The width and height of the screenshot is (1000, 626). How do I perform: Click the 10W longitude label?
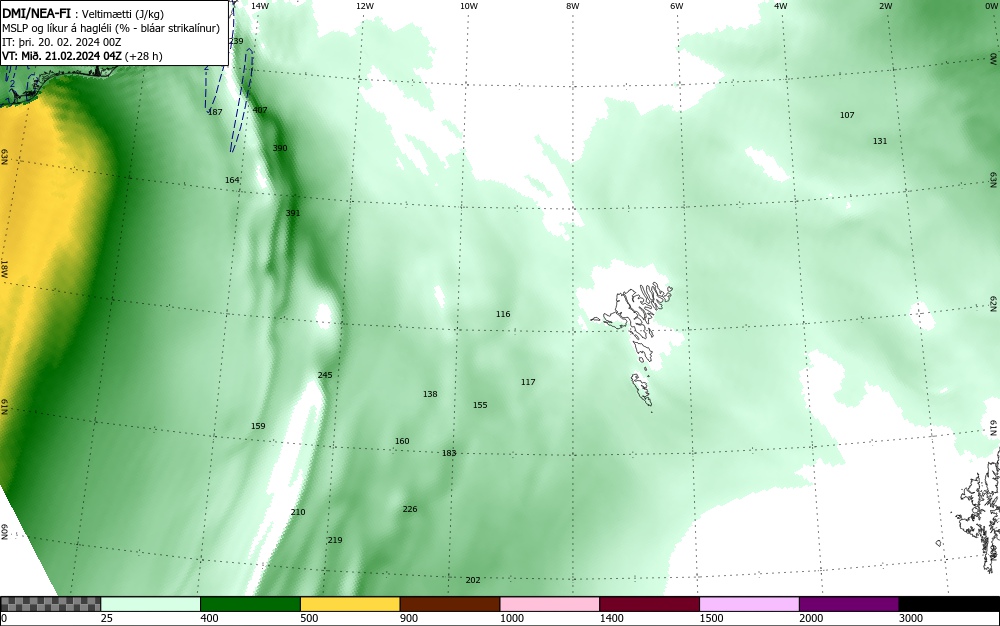tap(469, 6)
